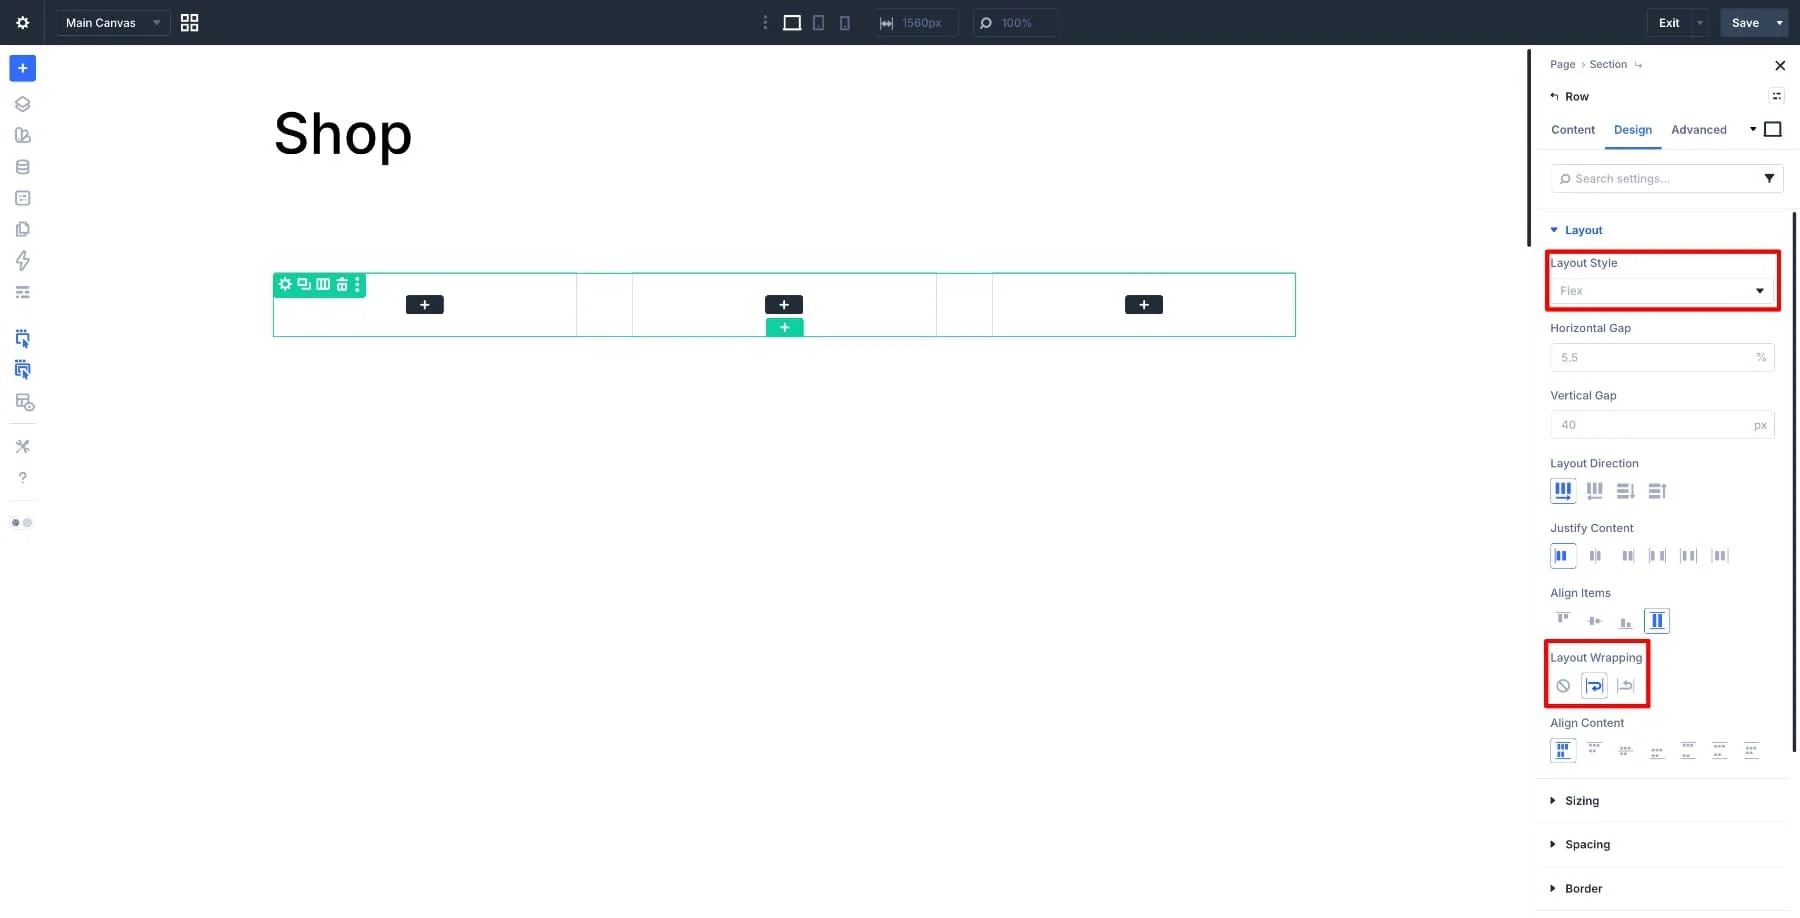Screen dimensions: 1800x918
Task: Open top bar vertical dots menu
Action: tap(765, 22)
